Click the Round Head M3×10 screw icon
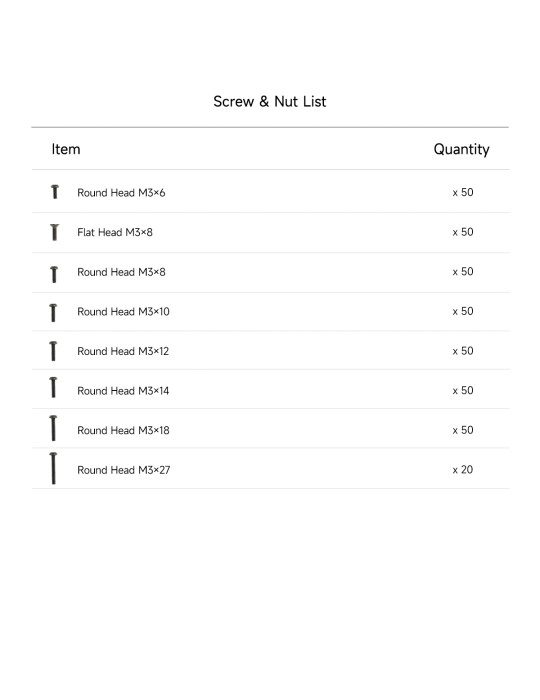 coord(53,312)
